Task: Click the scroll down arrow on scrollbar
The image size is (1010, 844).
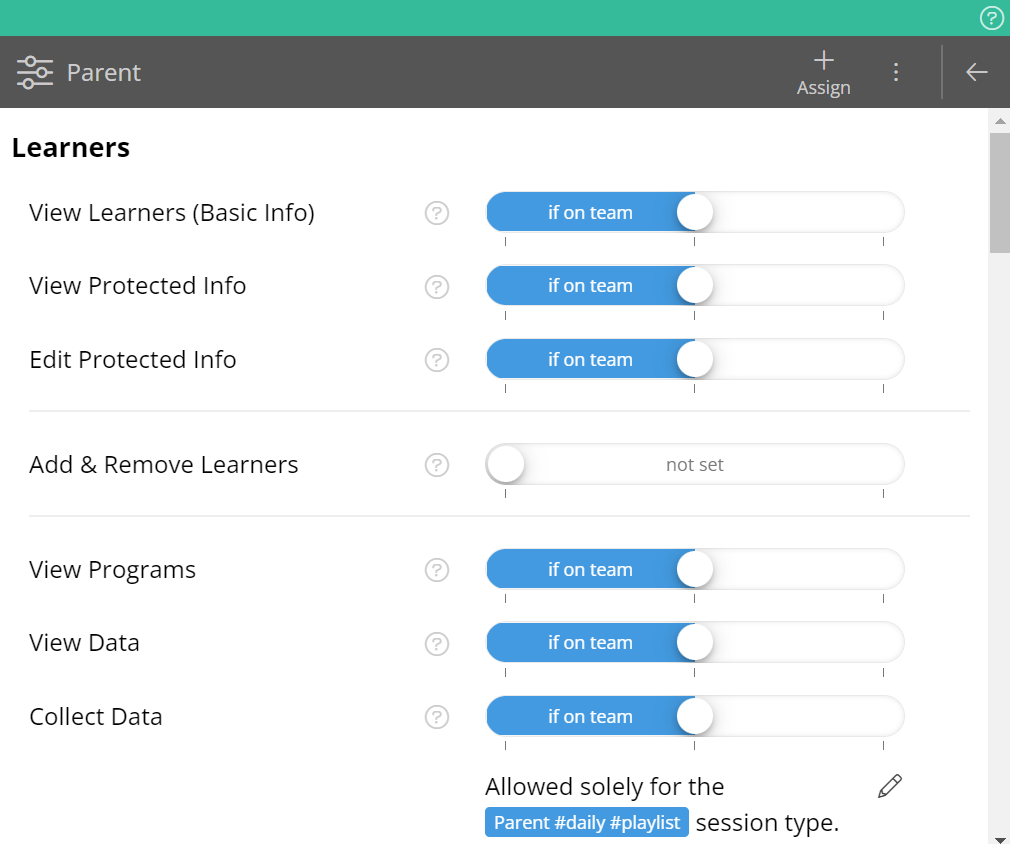Action: click(999, 837)
